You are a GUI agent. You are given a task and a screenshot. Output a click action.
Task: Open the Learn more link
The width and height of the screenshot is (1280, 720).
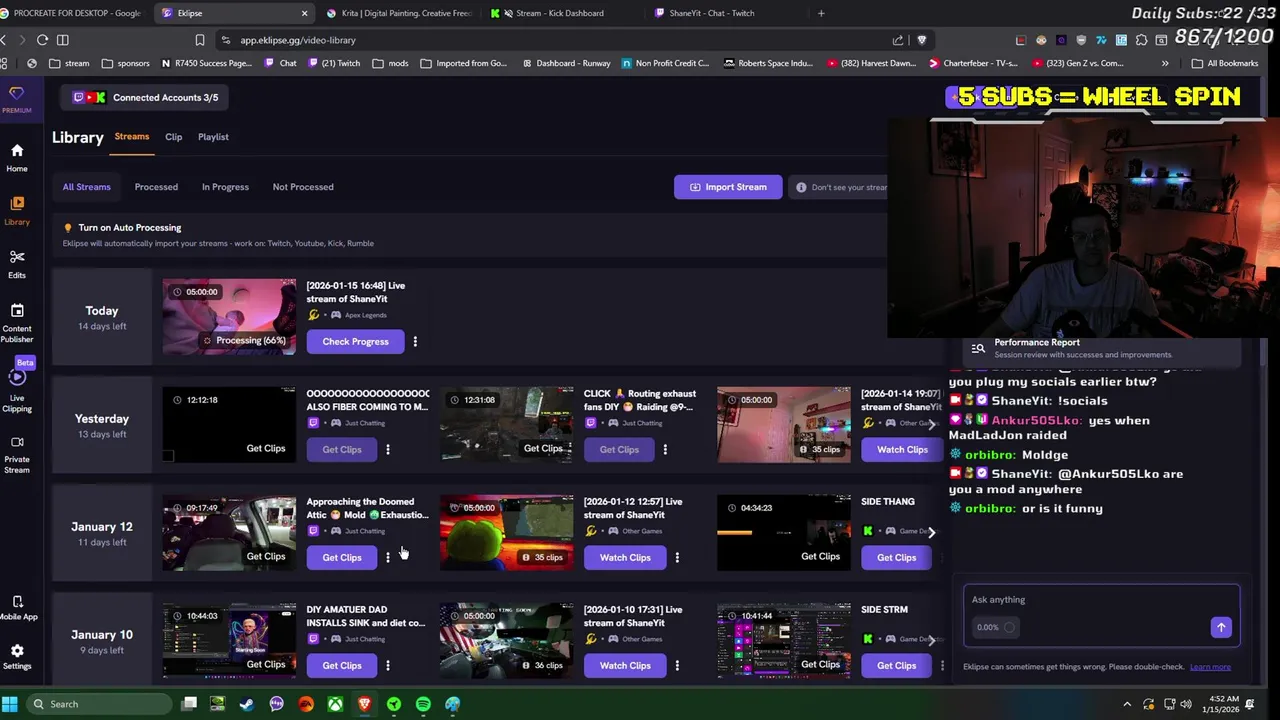click(x=1210, y=667)
